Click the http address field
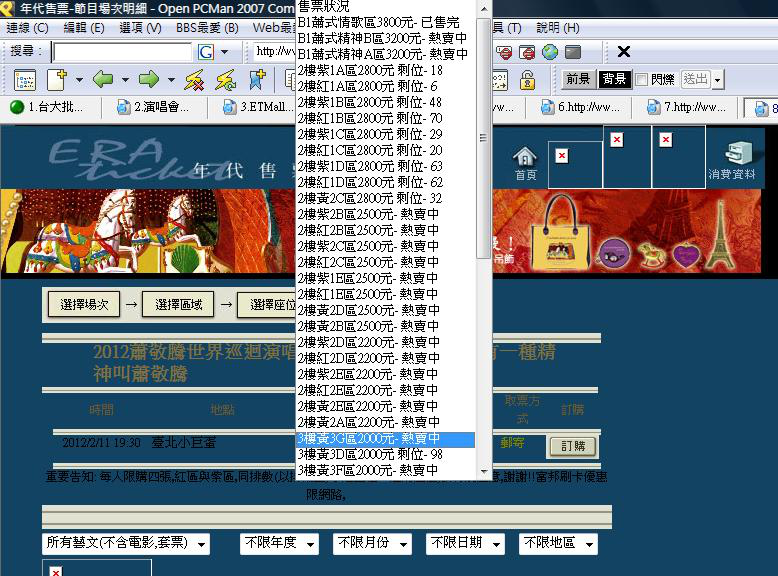Viewport: 778px width, 576px height. 274,52
